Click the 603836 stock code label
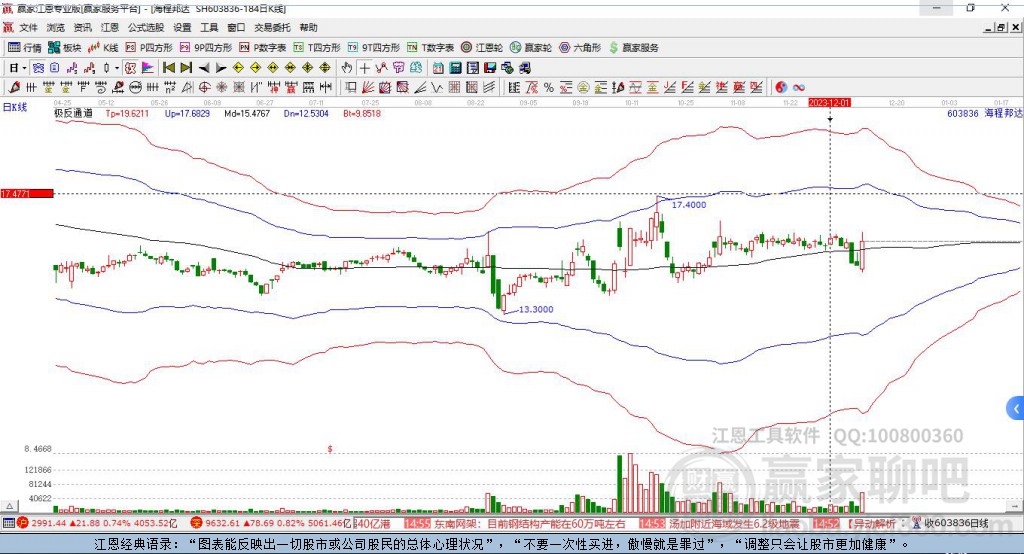 [963, 113]
